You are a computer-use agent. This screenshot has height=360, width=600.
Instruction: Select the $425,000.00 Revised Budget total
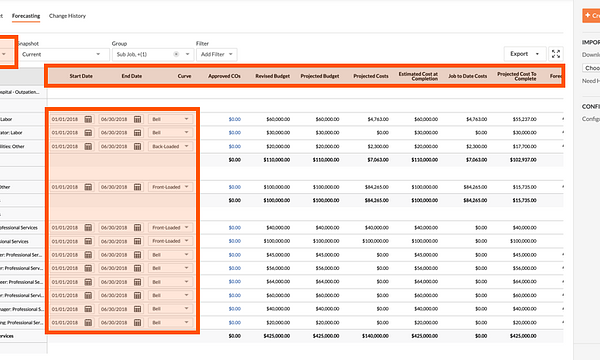pyautogui.click(x=276, y=336)
